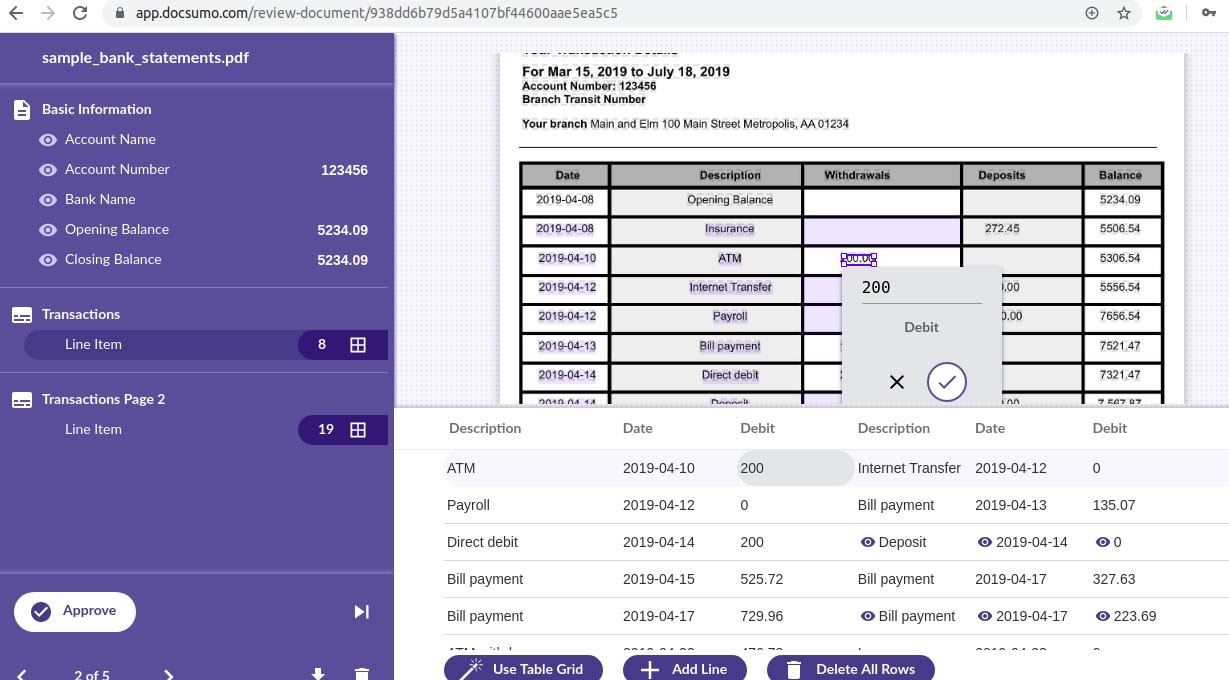Click sample_bank_statements.pdf file title

pos(145,57)
